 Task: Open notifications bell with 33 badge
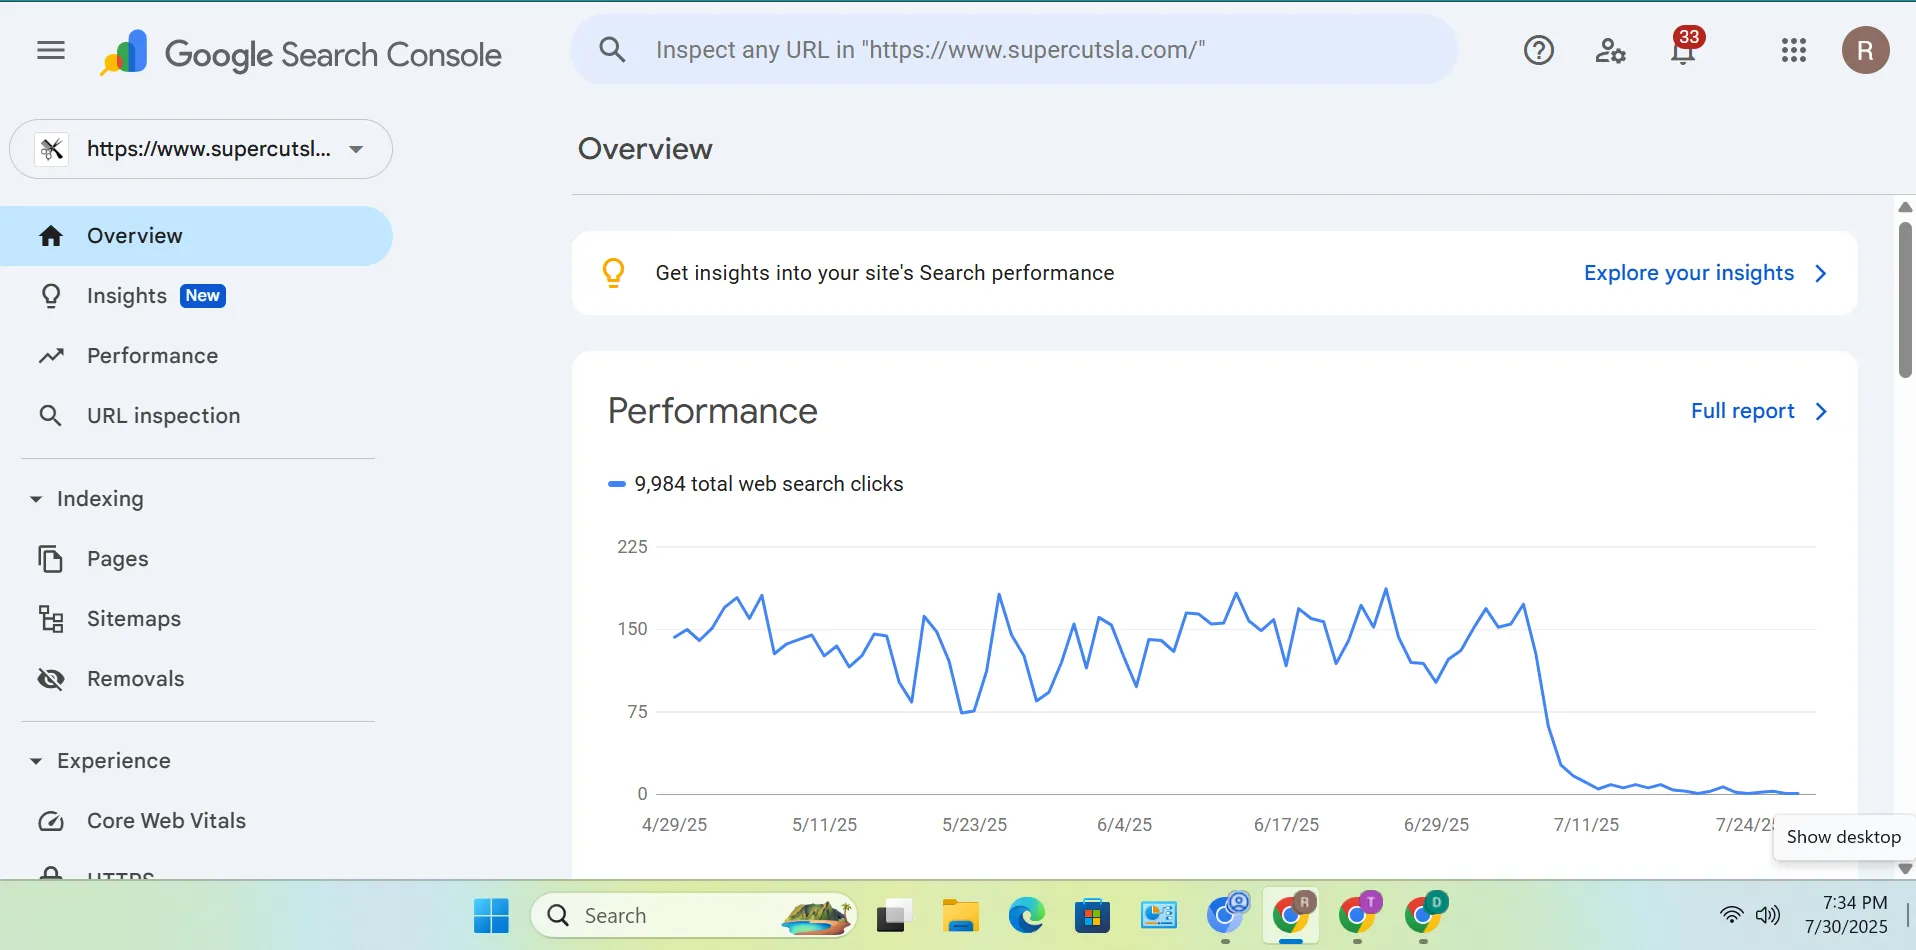[1684, 48]
